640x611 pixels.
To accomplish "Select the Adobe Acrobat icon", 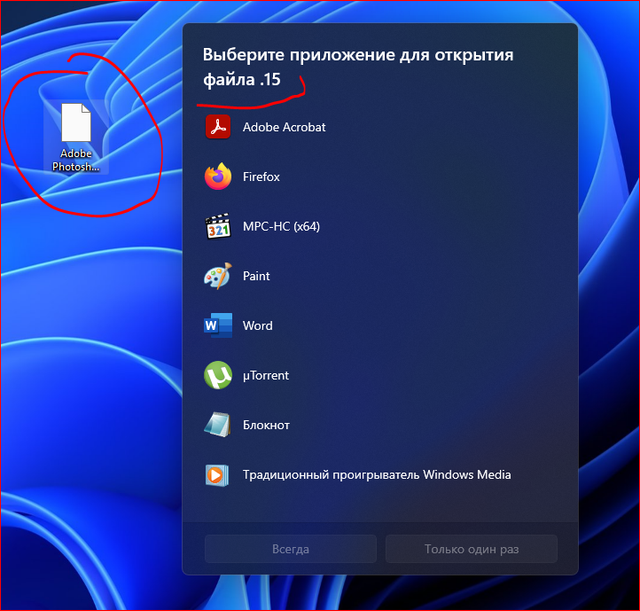I will 218,127.
